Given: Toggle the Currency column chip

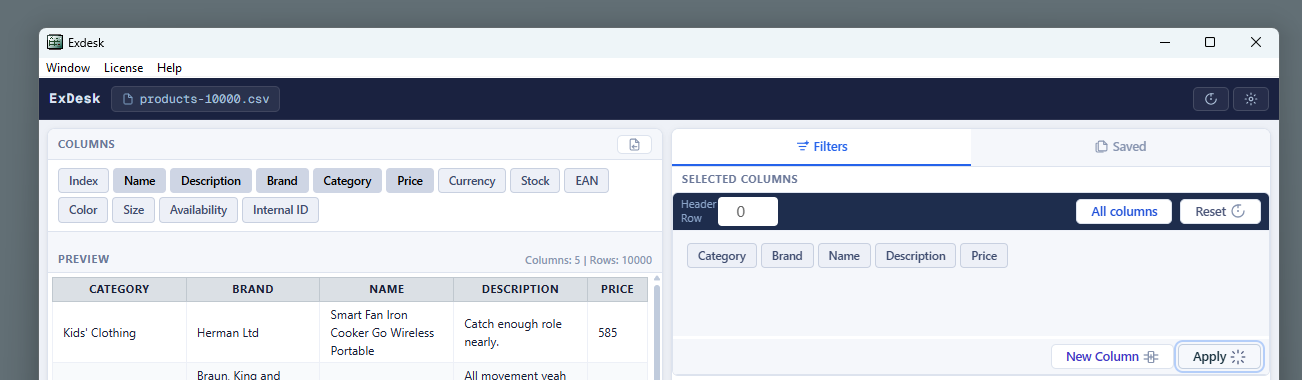Looking at the screenshot, I should point(472,181).
